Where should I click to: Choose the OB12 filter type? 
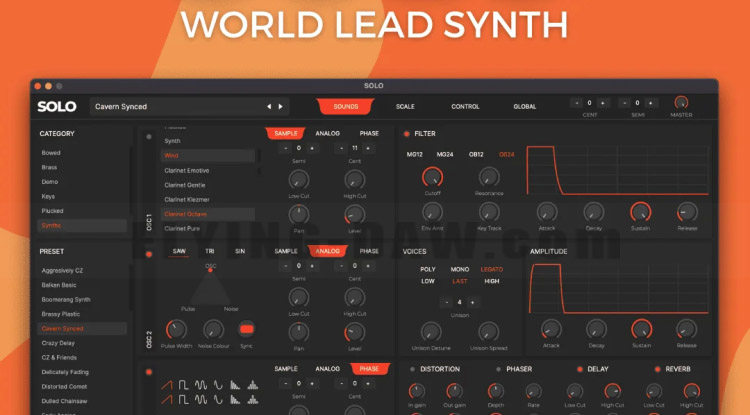pyautogui.click(x=476, y=154)
